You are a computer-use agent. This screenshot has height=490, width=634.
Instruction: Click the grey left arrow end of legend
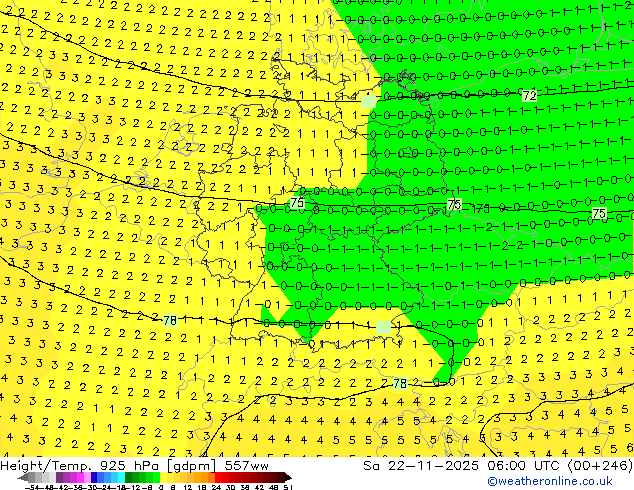[23, 477]
